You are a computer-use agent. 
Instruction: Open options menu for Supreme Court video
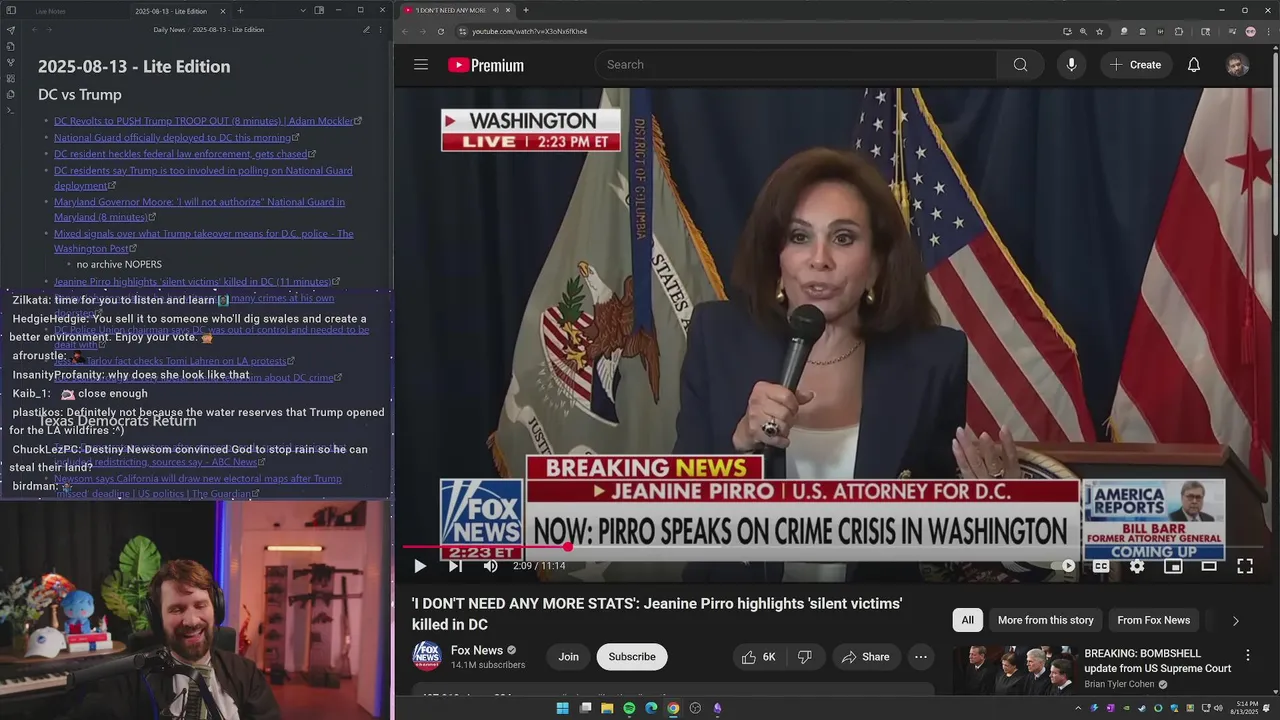[x=1247, y=655]
